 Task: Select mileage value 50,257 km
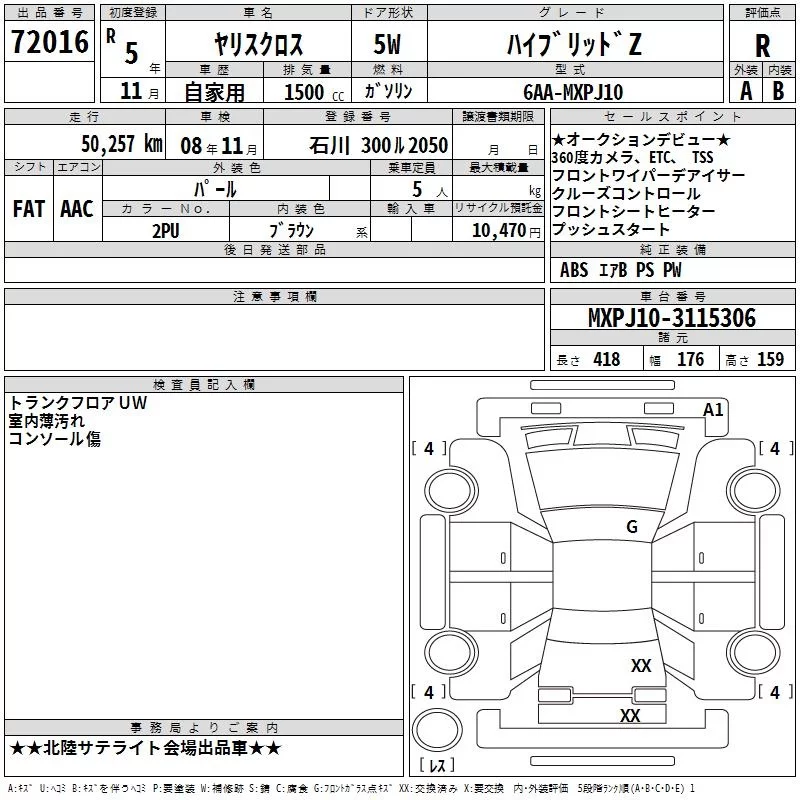(122, 144)
